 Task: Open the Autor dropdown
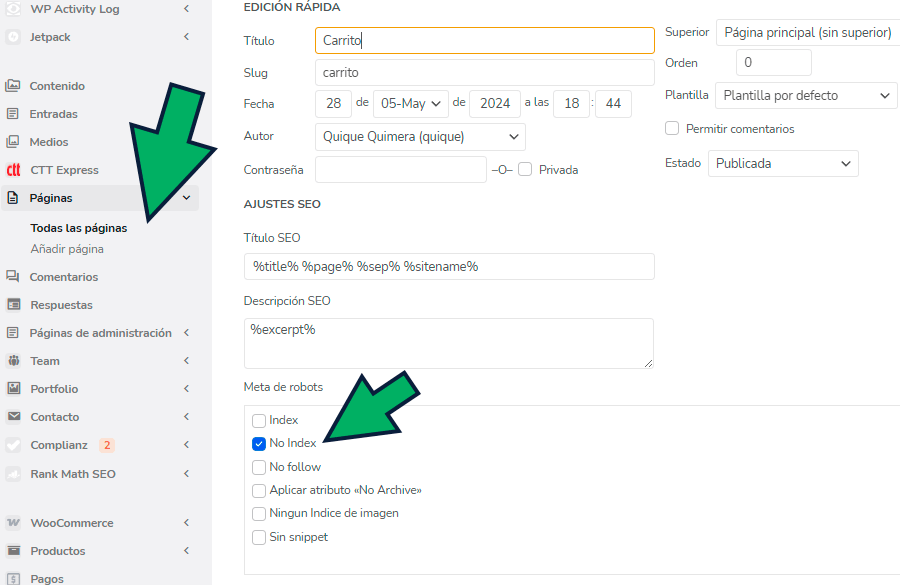[x=420, y=136]
